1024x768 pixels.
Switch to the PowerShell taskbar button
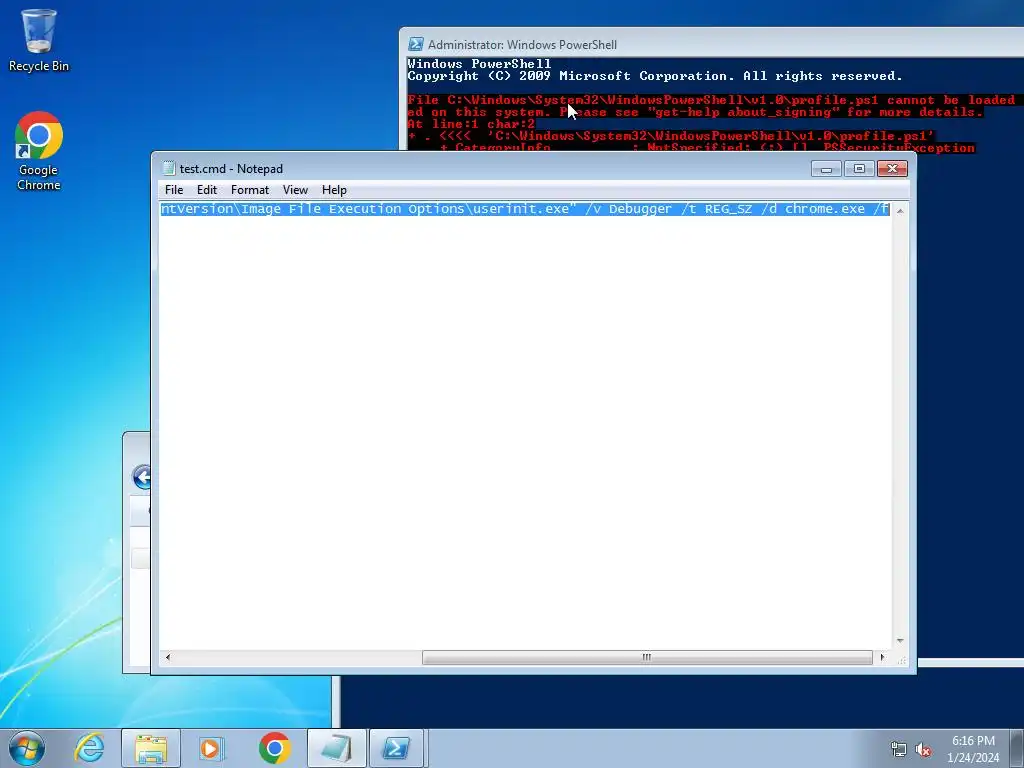pos(397,748)
